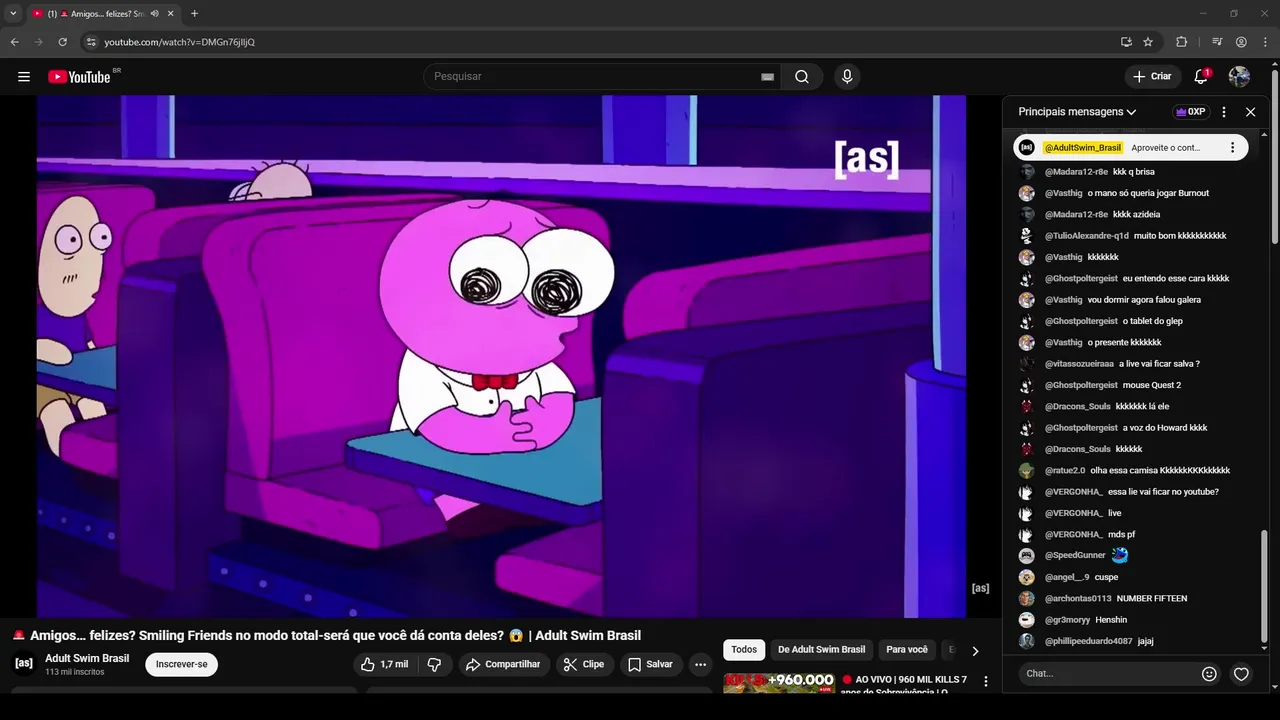
Task: Create a clip with Clipe button
Action: (x=583, y=664)
